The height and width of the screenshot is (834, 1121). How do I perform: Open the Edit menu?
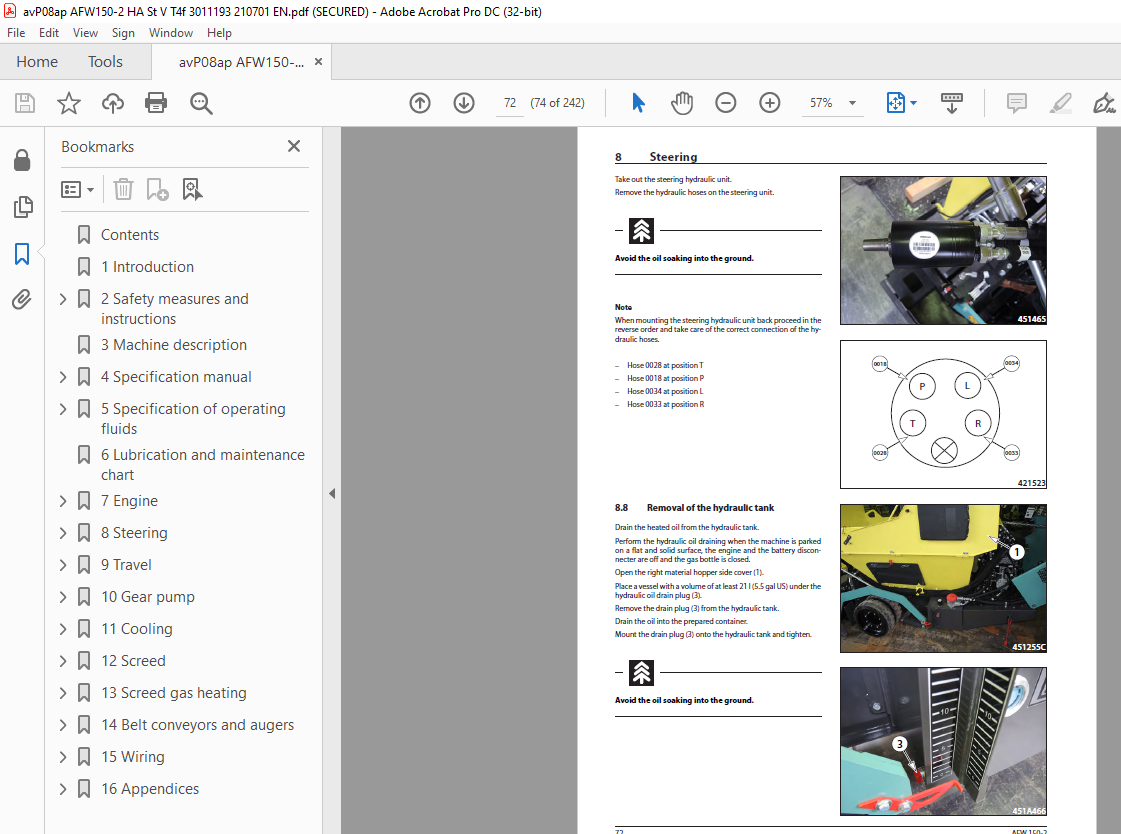point(49,33)
